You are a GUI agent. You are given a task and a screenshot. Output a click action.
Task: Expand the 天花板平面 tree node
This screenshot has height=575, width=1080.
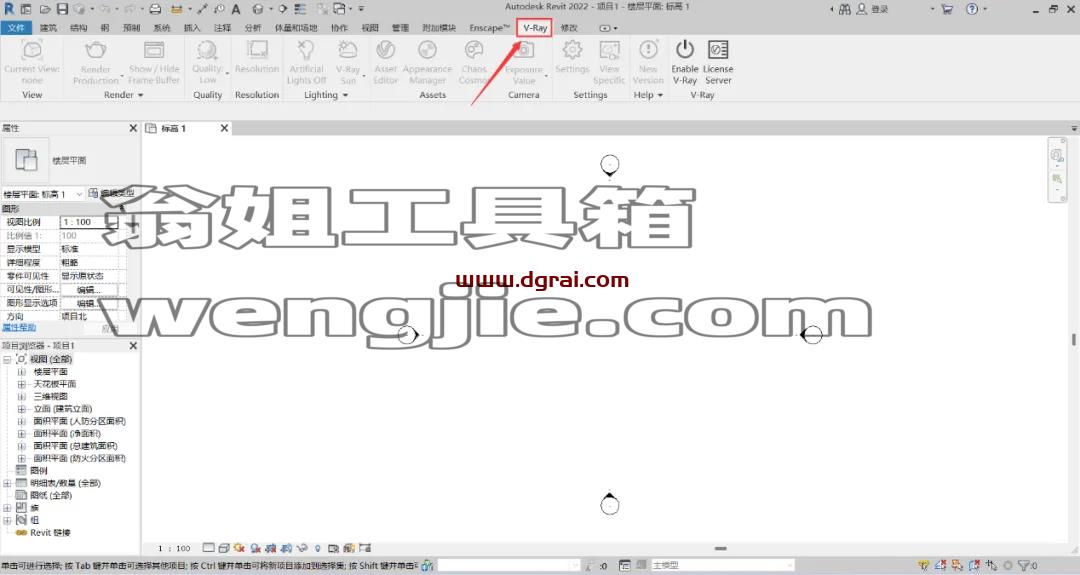coord(21,384)
